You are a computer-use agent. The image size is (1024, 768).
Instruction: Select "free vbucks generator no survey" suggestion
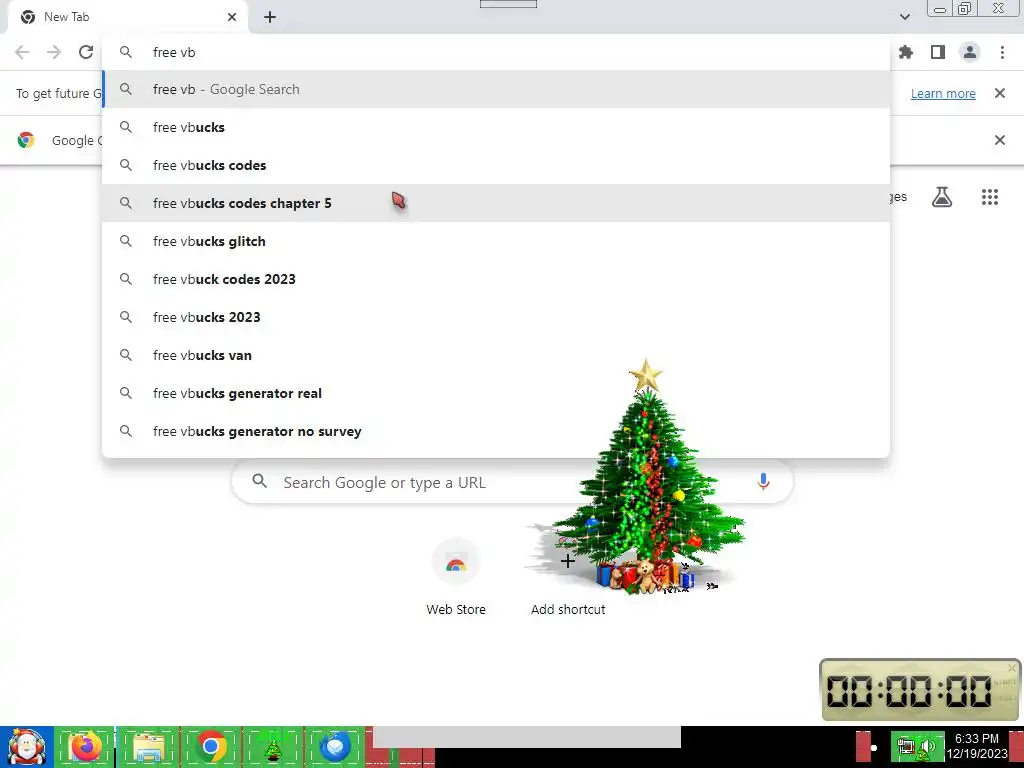[x=496, y=431]
